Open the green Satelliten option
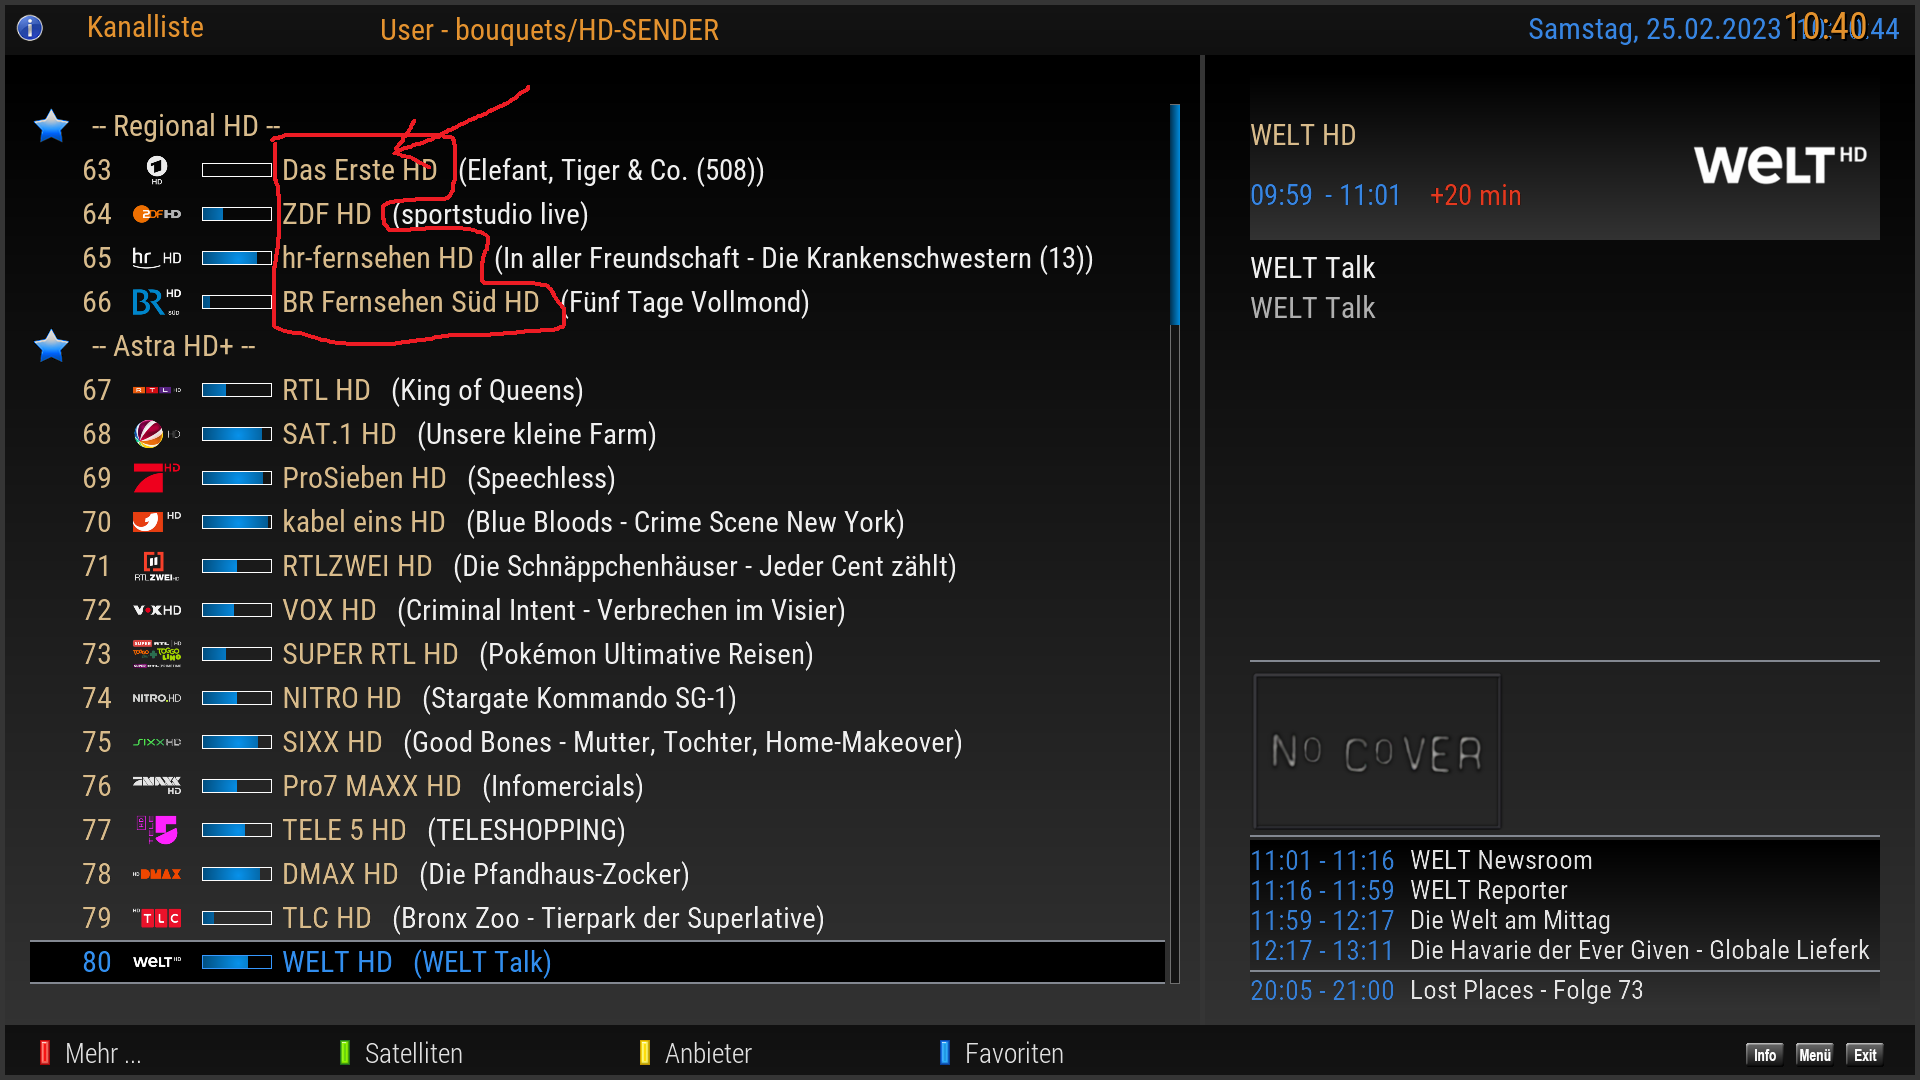Image resolution: width=1920 pixels, height=1080 pixels. tap(412, 1053)
